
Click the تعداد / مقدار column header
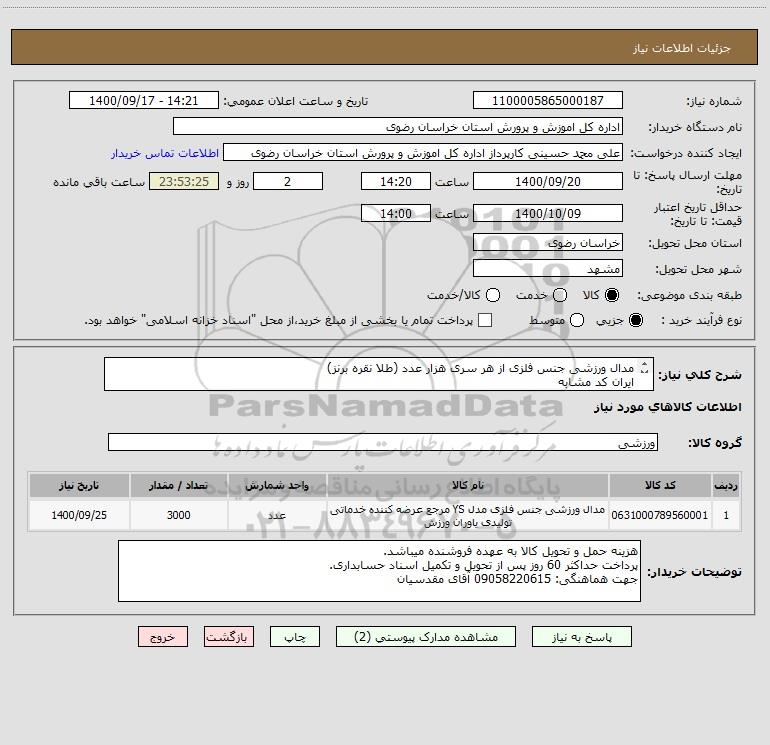[179, 485]
